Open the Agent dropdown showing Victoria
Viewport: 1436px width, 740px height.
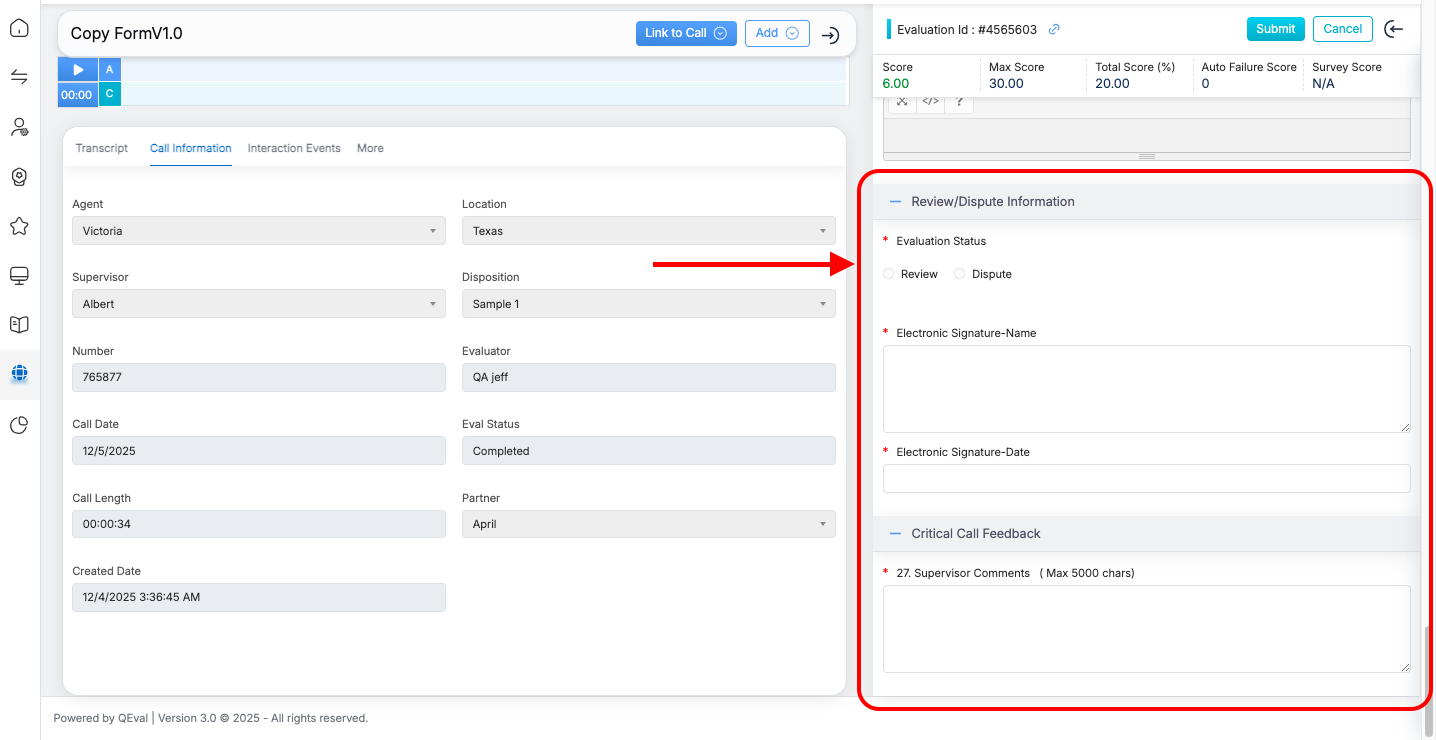pyautogui.click(x=258, y=231)
